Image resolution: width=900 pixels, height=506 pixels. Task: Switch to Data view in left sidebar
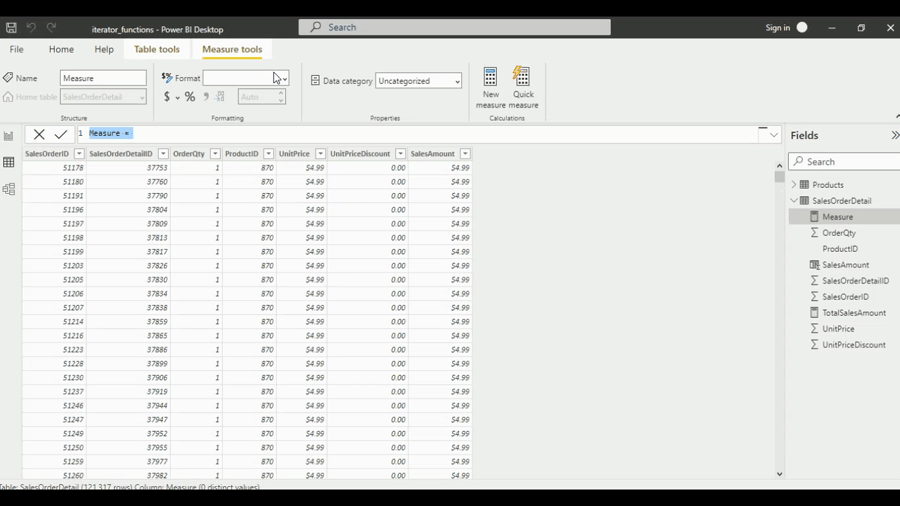pyautogui.click(x=9, y=162)
